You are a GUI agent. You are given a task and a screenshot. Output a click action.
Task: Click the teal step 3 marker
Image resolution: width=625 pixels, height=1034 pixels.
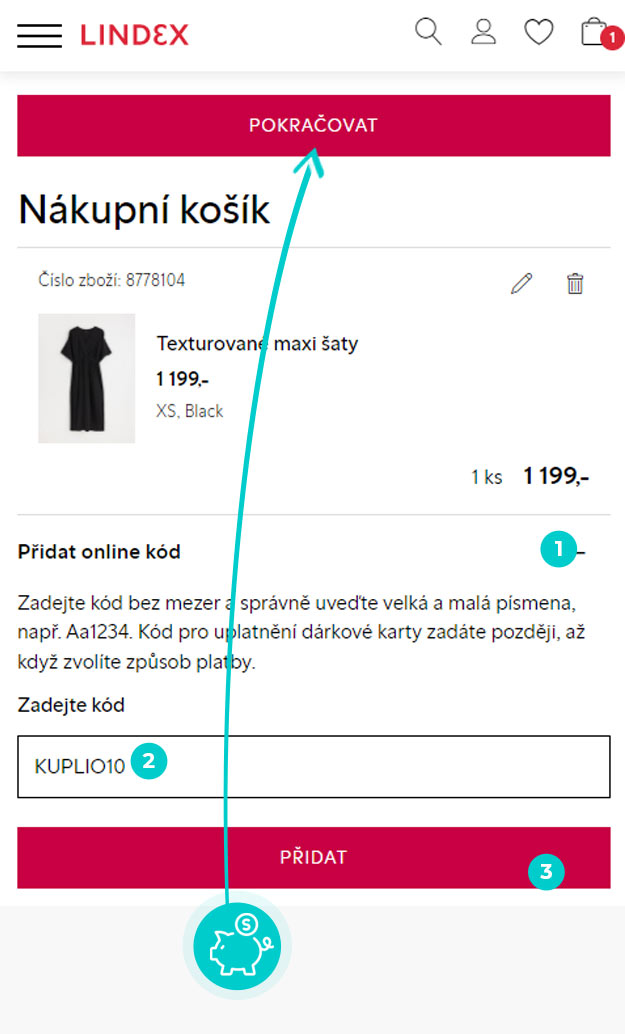tap(546, 871)
